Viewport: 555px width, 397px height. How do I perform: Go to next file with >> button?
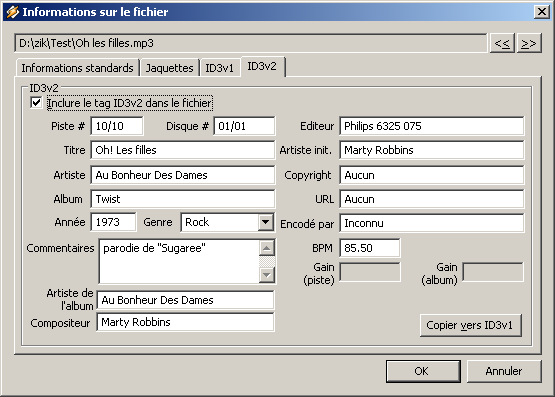[529, 43]
